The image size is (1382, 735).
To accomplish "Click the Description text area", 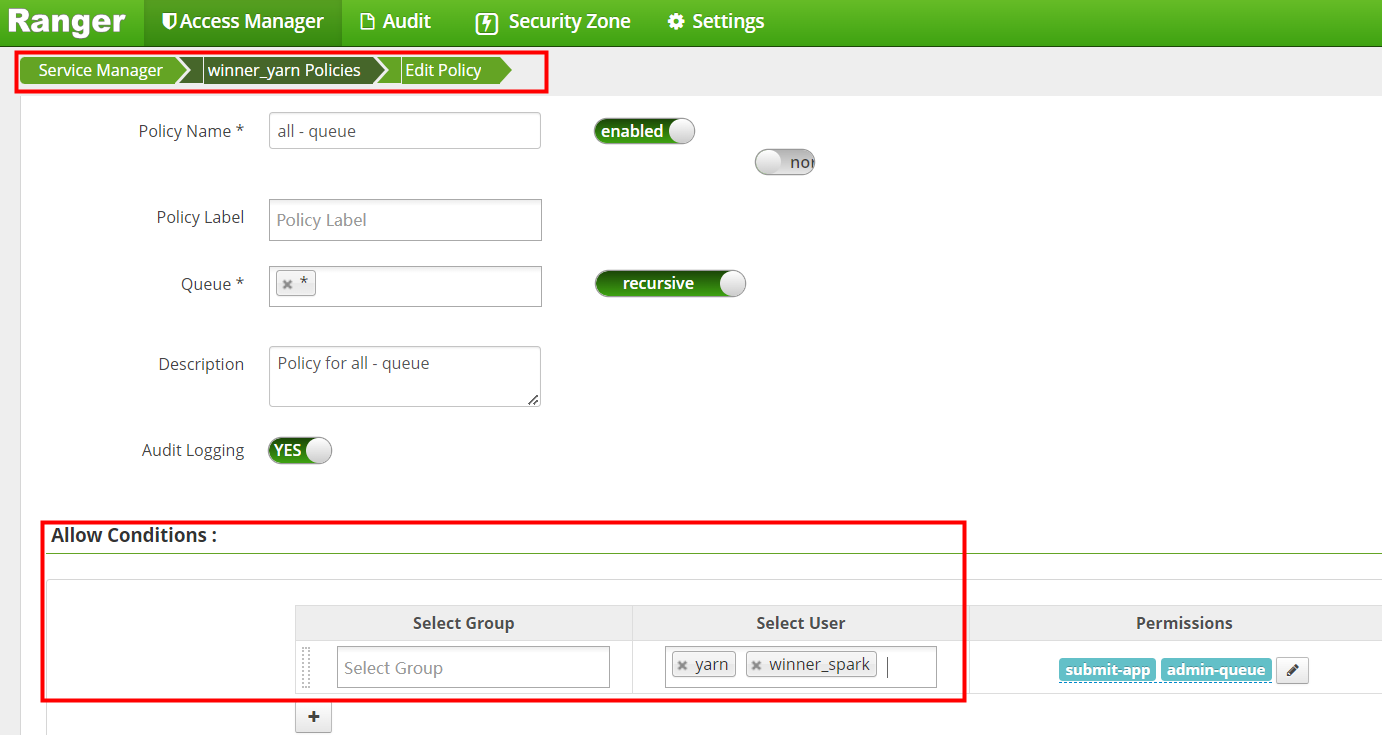I will [405, 376].
